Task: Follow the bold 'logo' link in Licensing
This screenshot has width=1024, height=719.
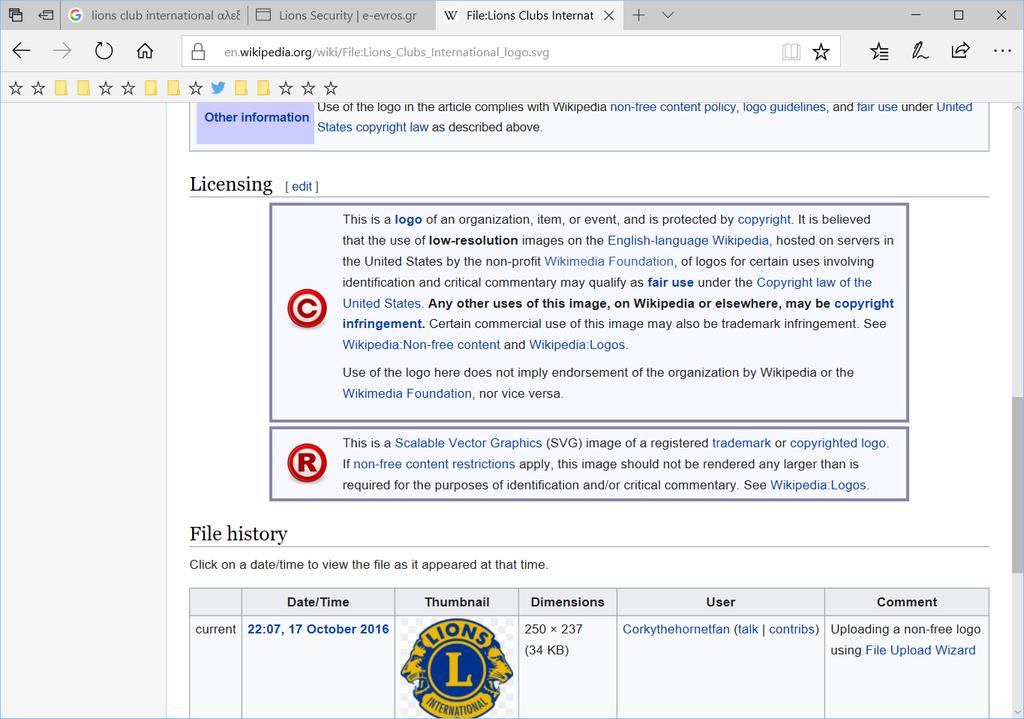Action: 408,219
